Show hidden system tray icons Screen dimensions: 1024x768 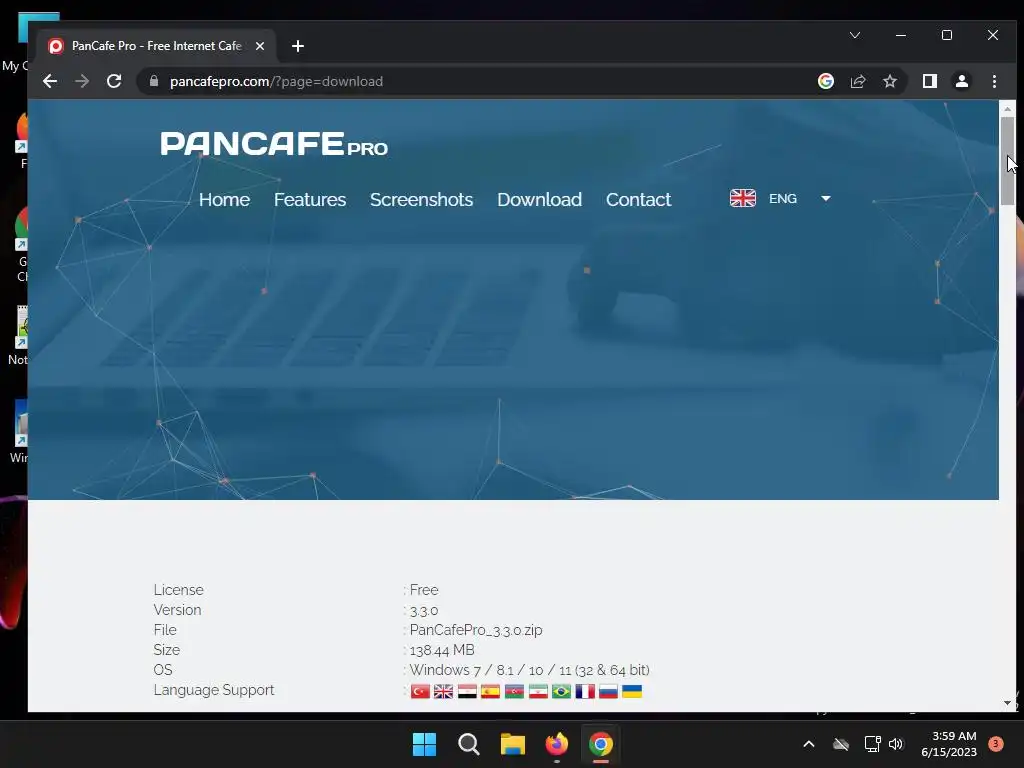coord(808,744)
